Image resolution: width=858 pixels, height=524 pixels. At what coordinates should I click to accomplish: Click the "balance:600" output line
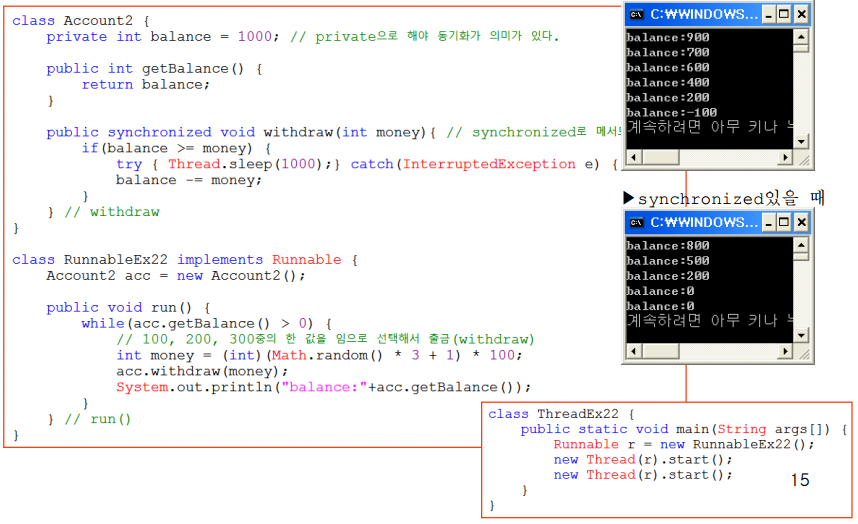pyautogui.click(x=668, y=67)
